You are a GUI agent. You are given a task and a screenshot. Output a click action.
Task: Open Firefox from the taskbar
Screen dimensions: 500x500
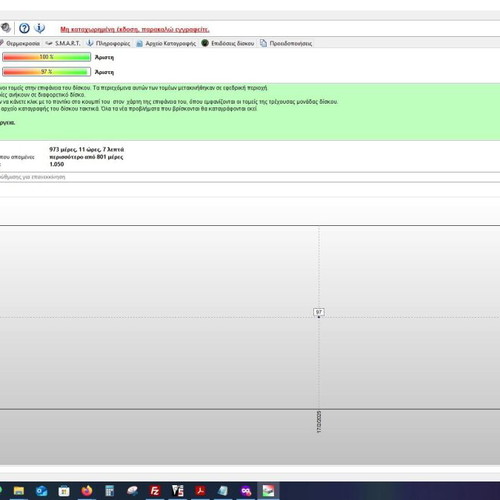87,491
